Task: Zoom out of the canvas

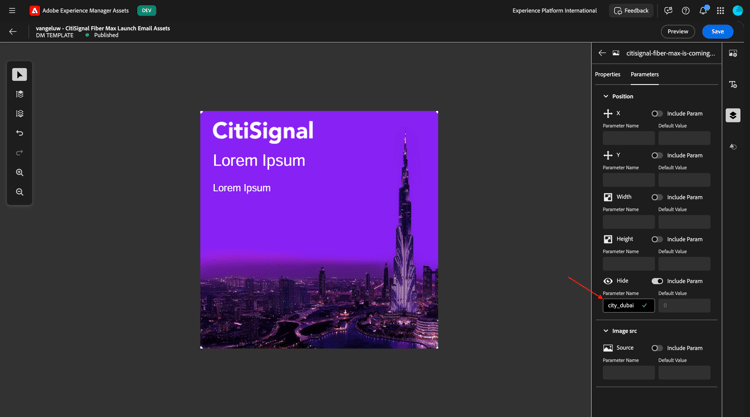Action: tap(20, 192)
